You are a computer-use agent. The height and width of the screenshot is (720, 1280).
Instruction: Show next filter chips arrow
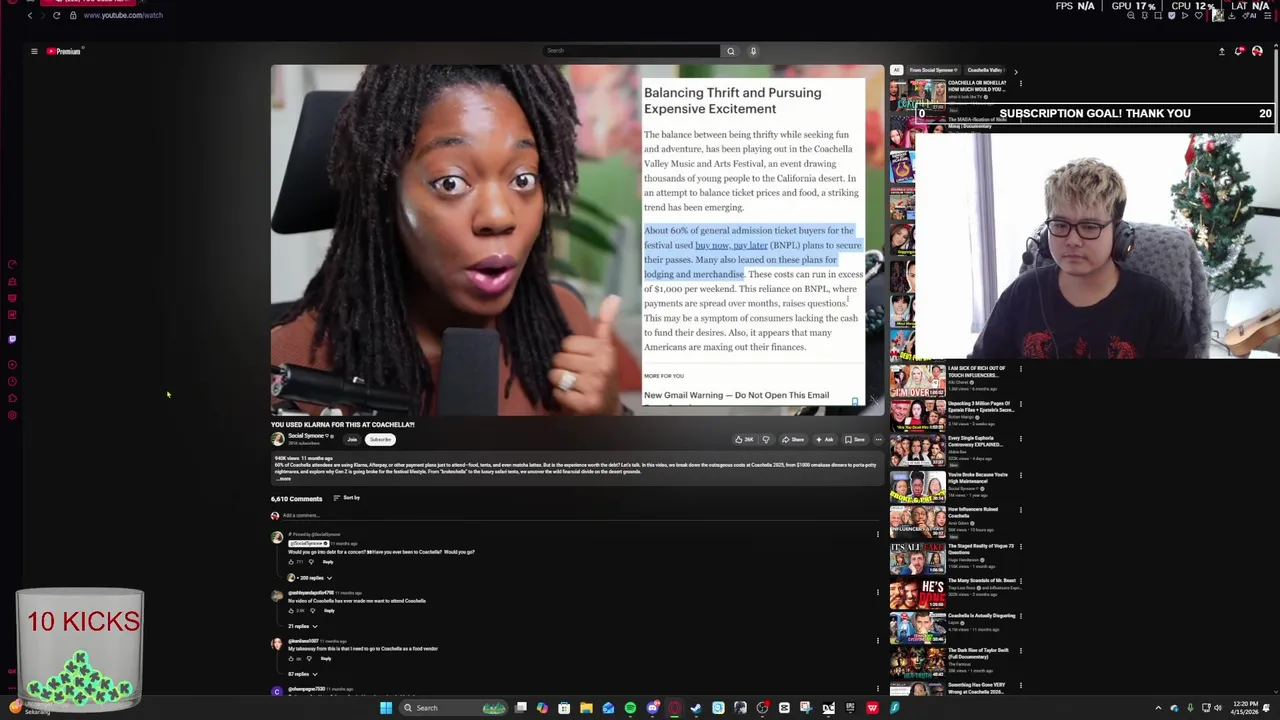tap(1015, 72)
